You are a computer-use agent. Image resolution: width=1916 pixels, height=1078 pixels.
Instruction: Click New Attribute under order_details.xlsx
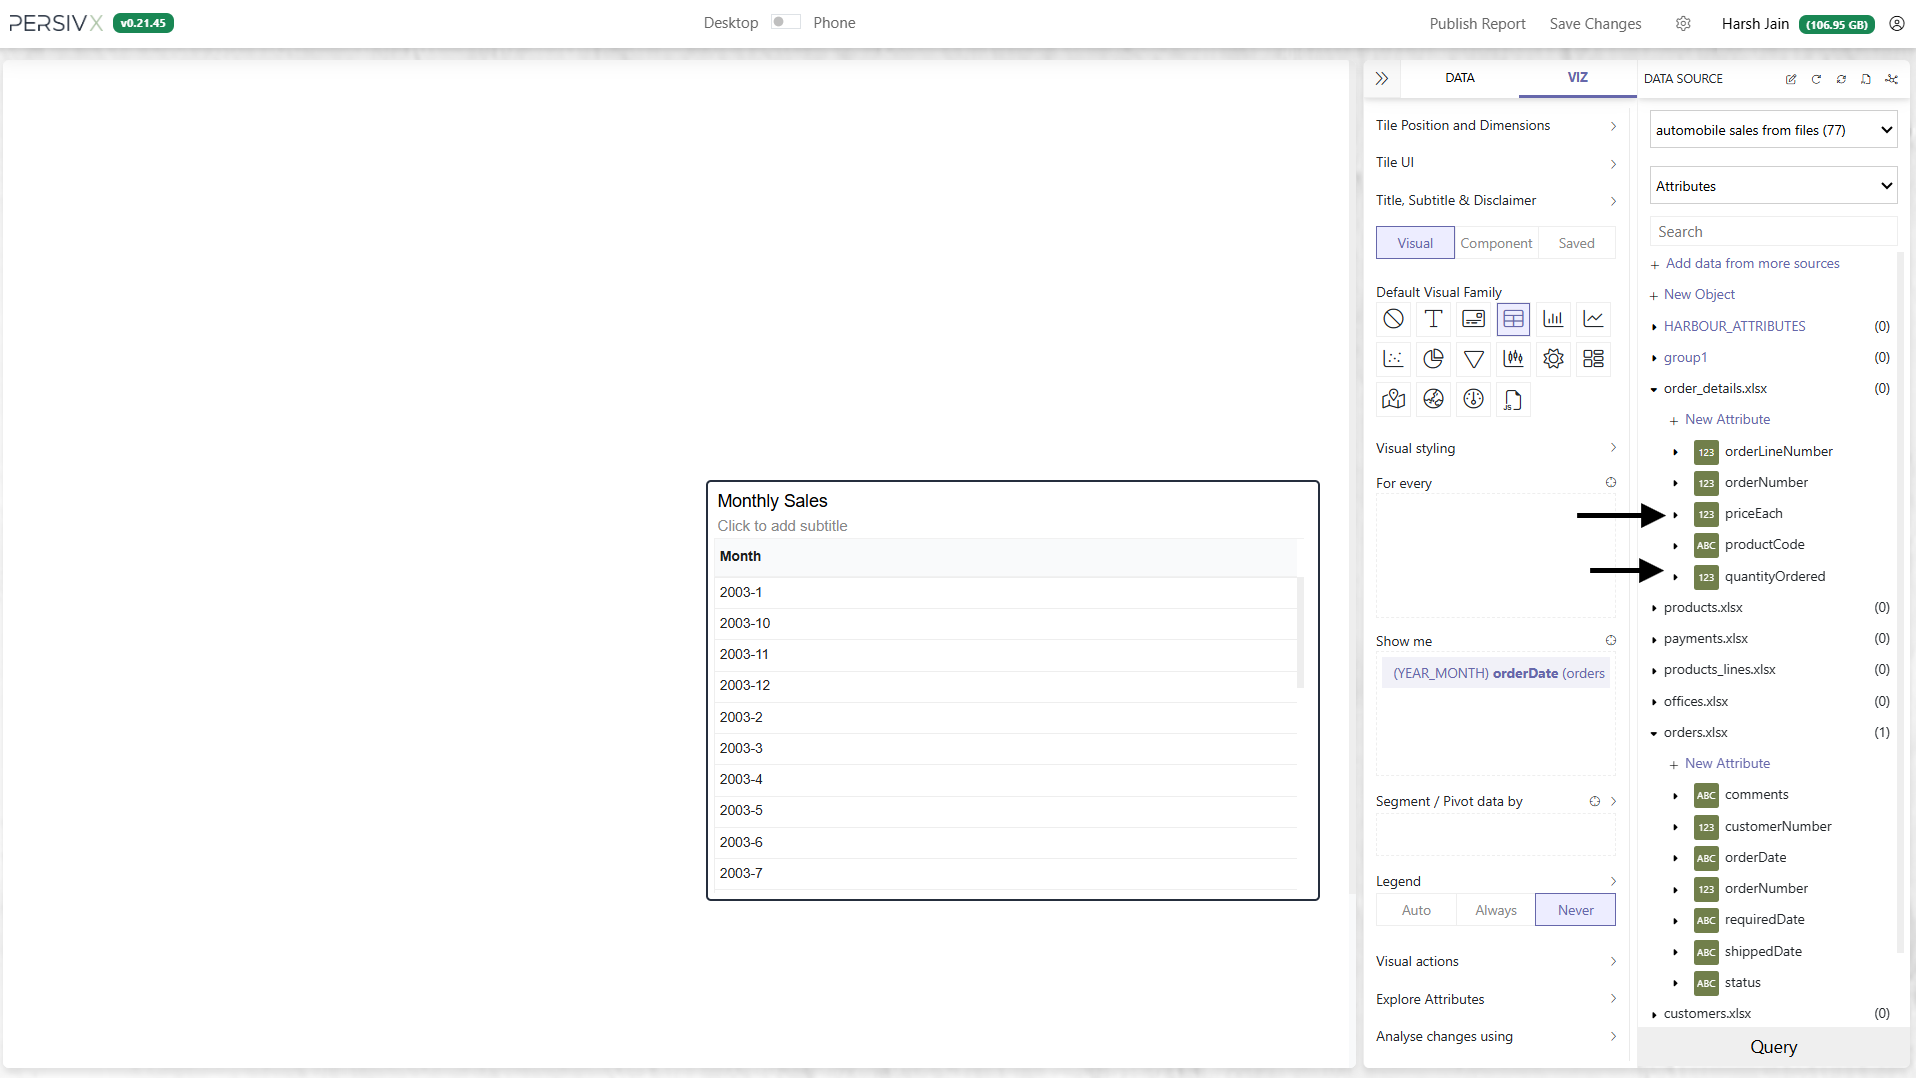(x=1727, y=419)
